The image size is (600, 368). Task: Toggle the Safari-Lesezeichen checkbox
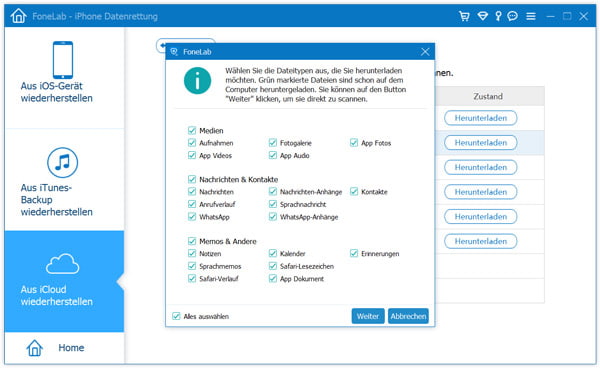[273, 266]
